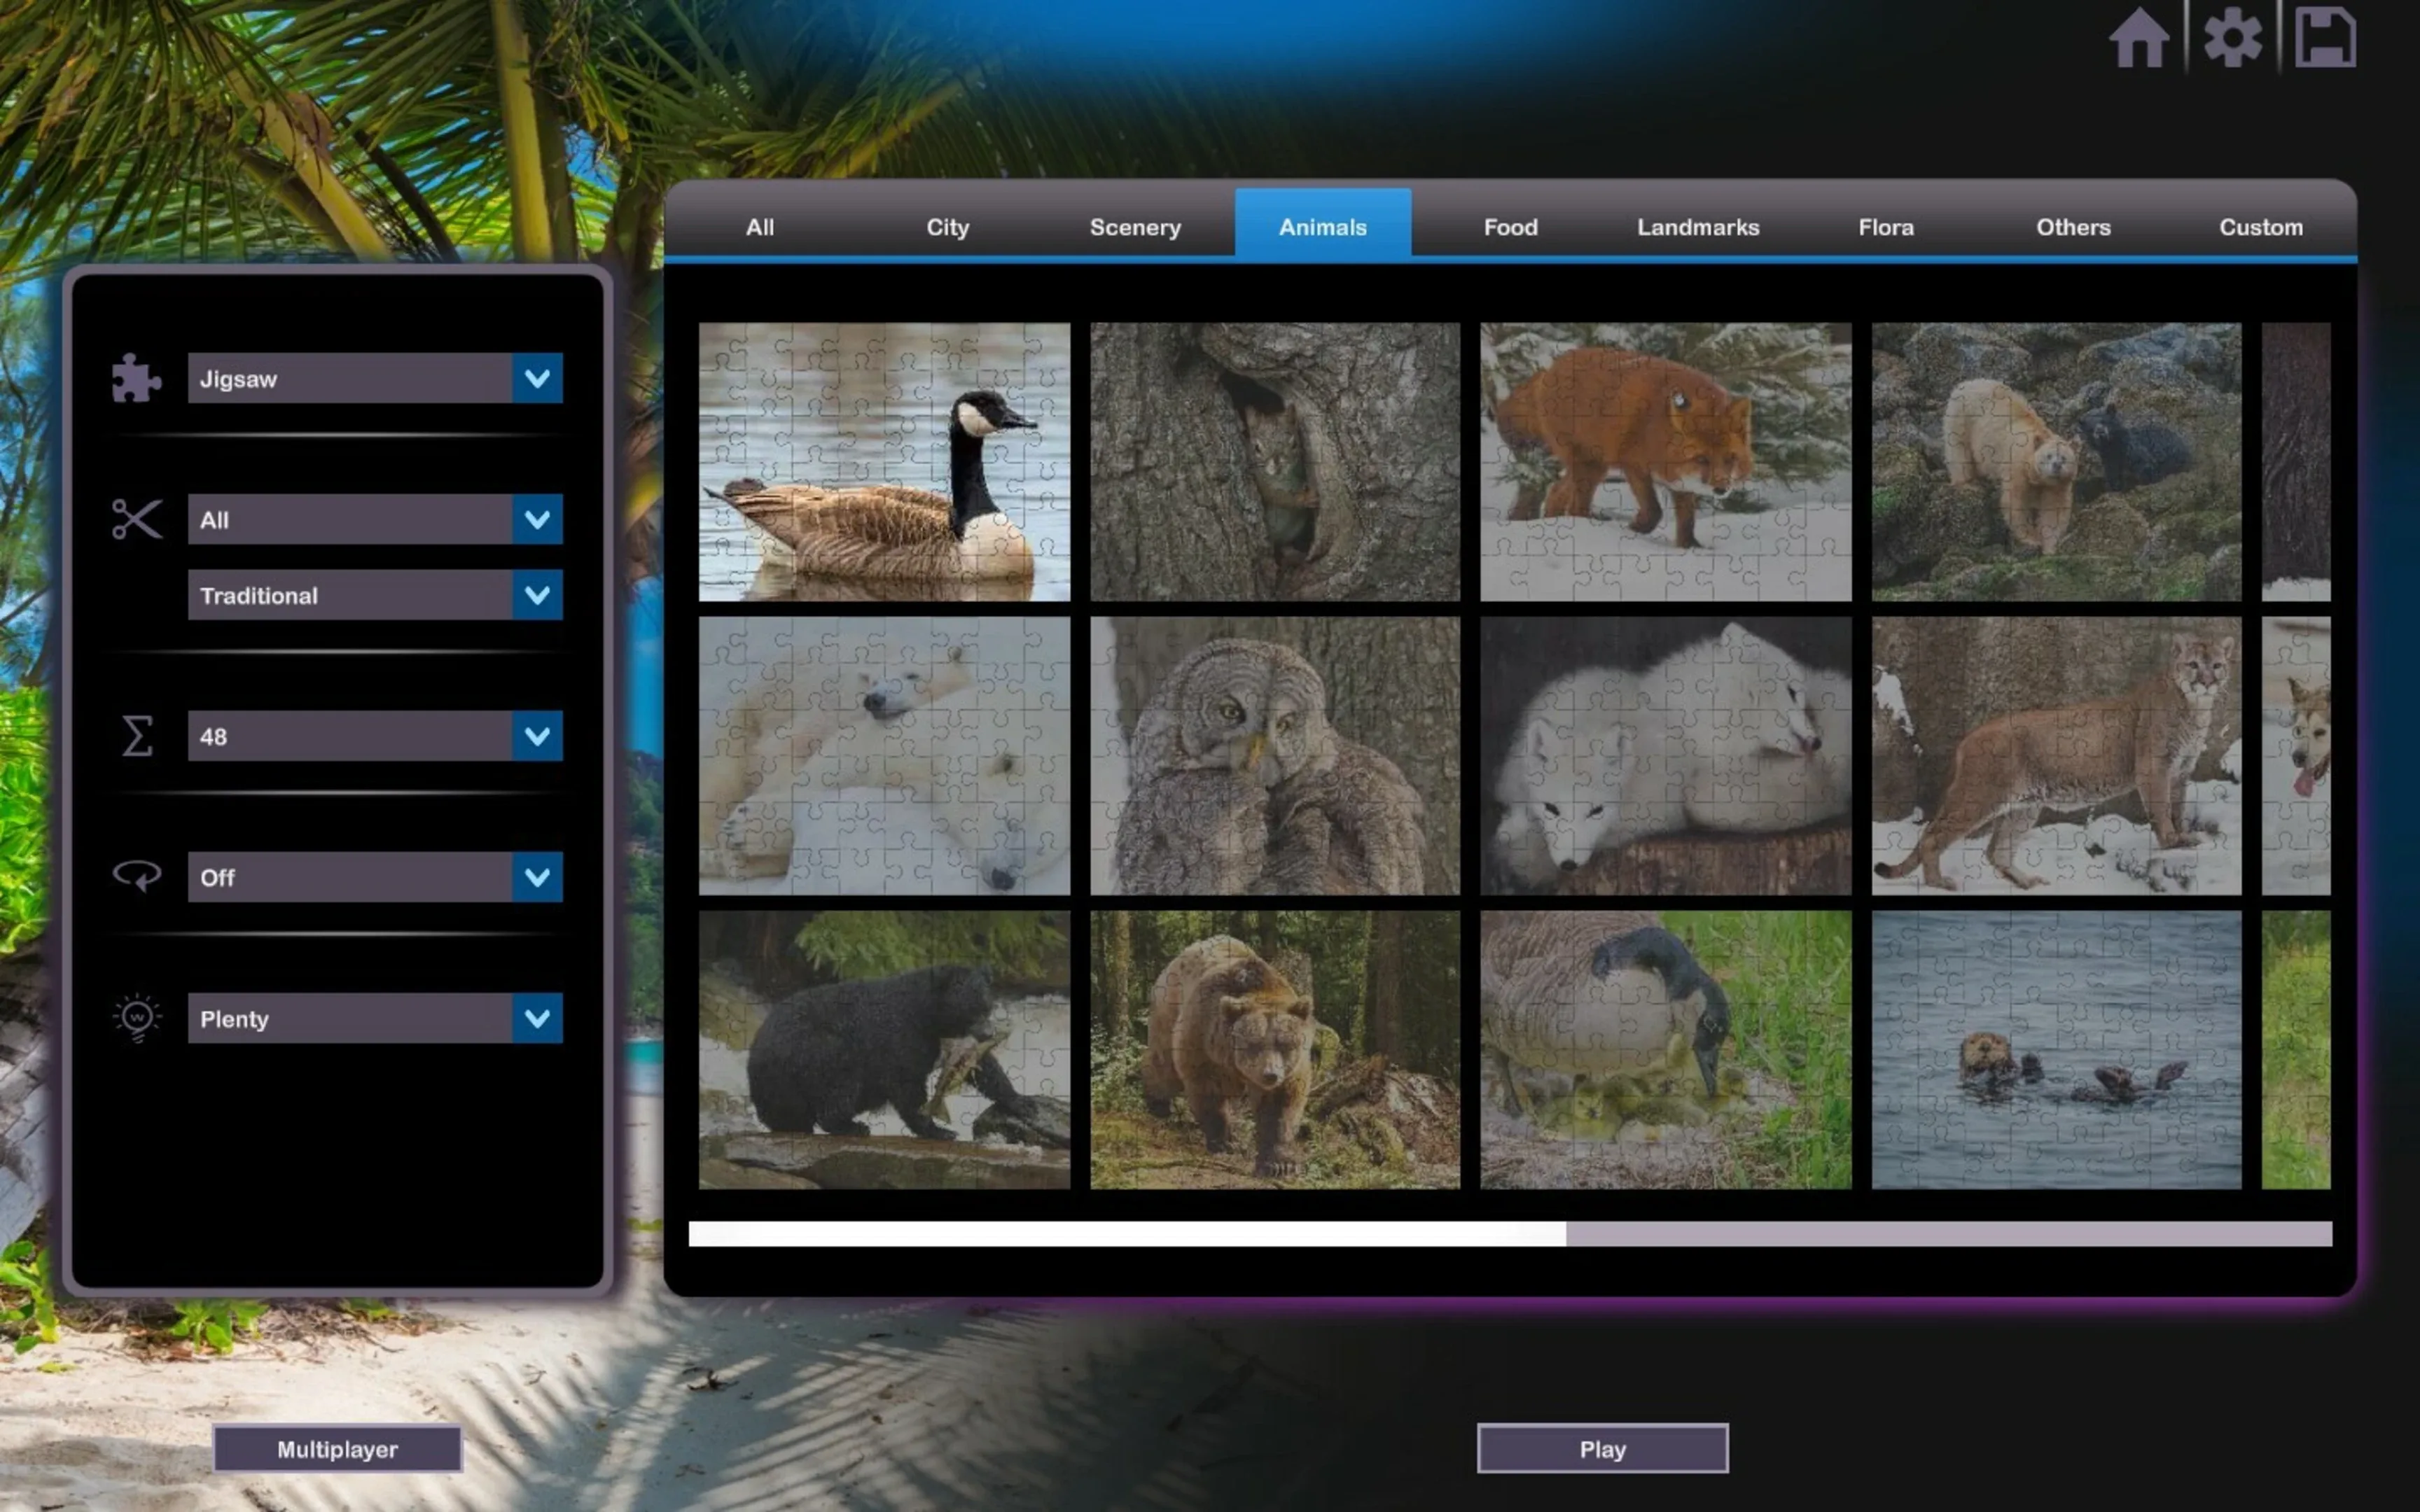Open settings with the gear icon
Viewport: 2420px width, 1512px height.
(x=2232, y=38)
